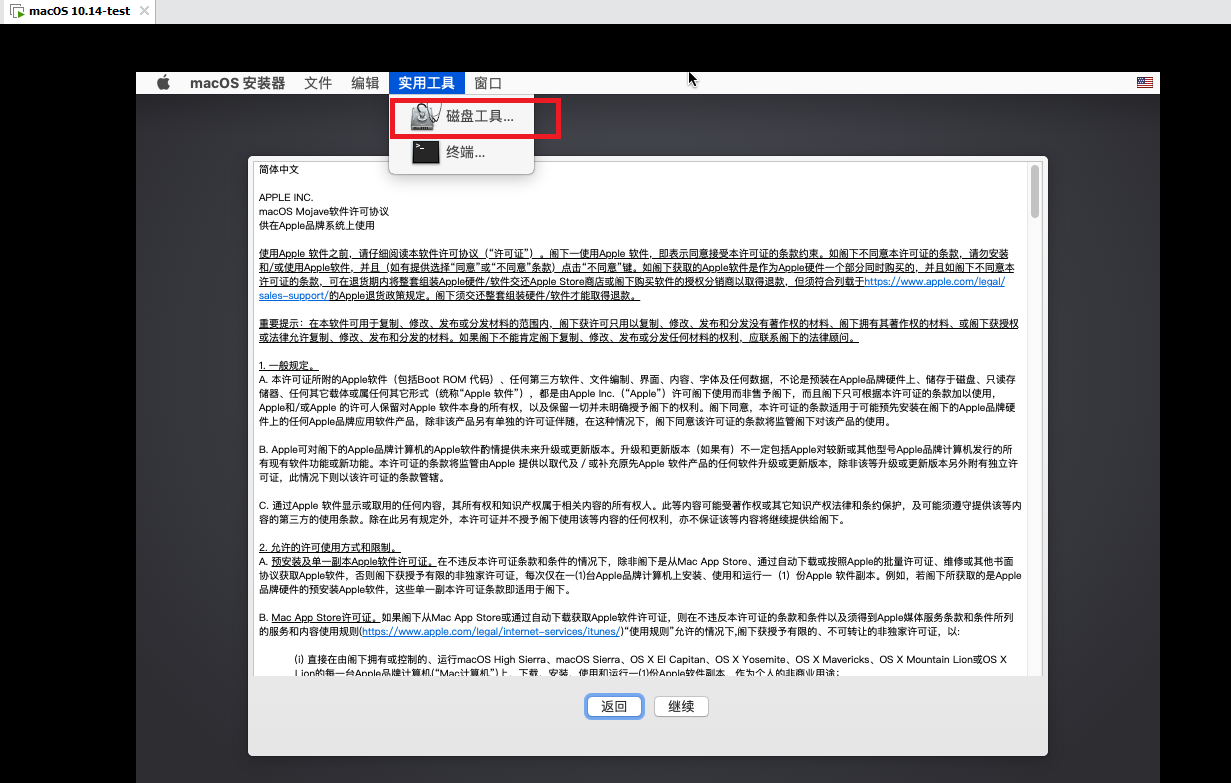Open the macOS 安装器 menu

pos(238,83)
